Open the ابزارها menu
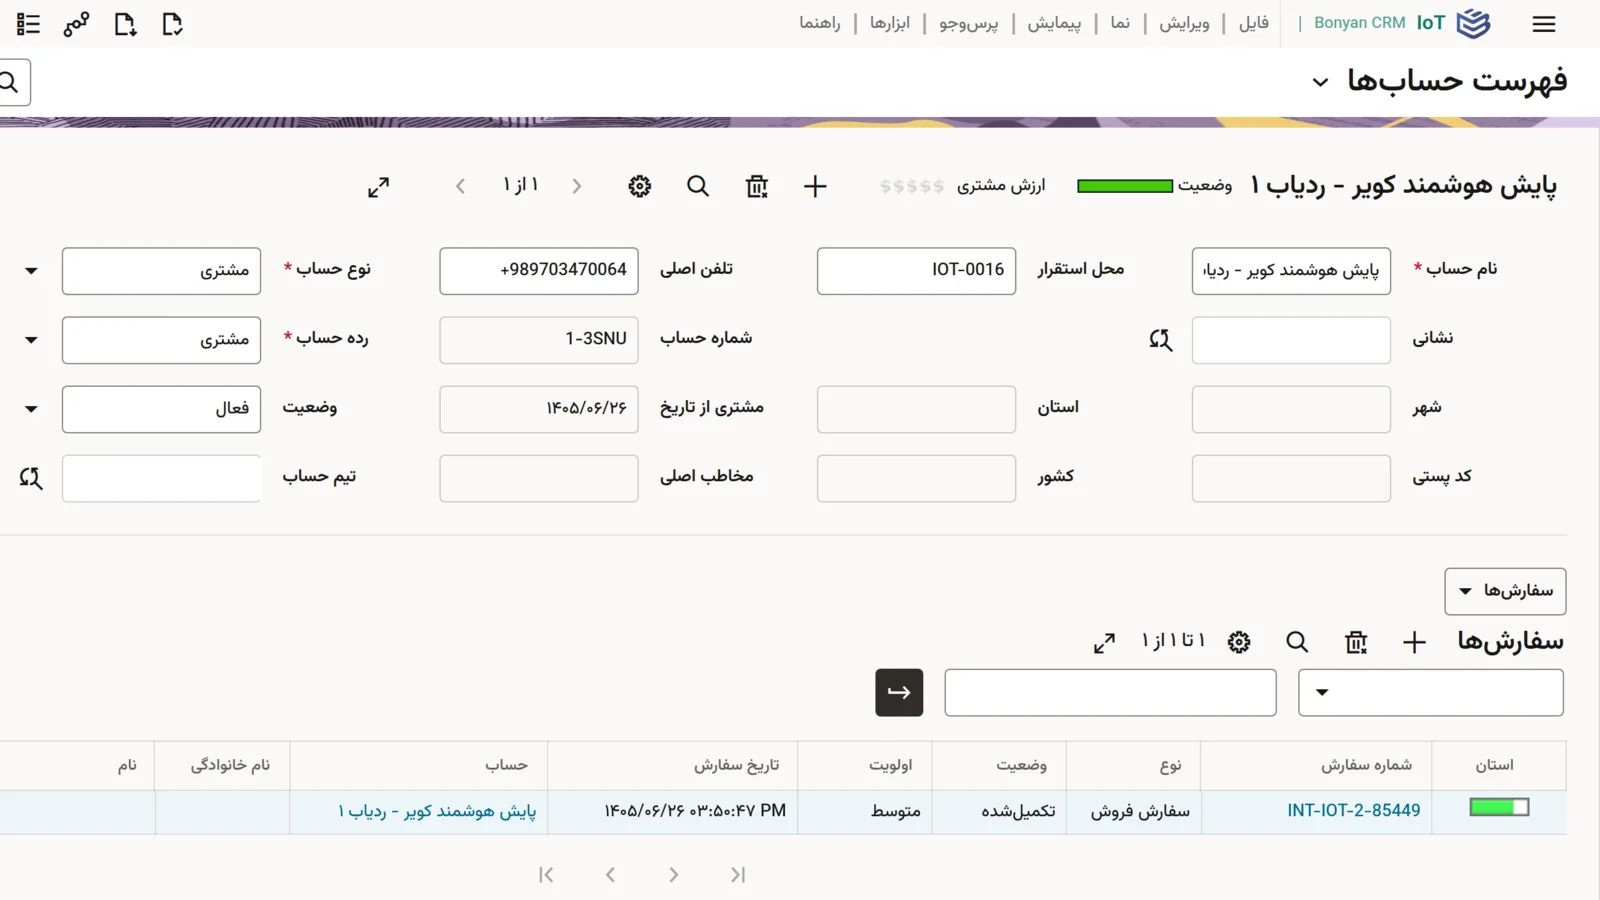The height and width of the screenshot is (900, 1600). click(889, 23)
